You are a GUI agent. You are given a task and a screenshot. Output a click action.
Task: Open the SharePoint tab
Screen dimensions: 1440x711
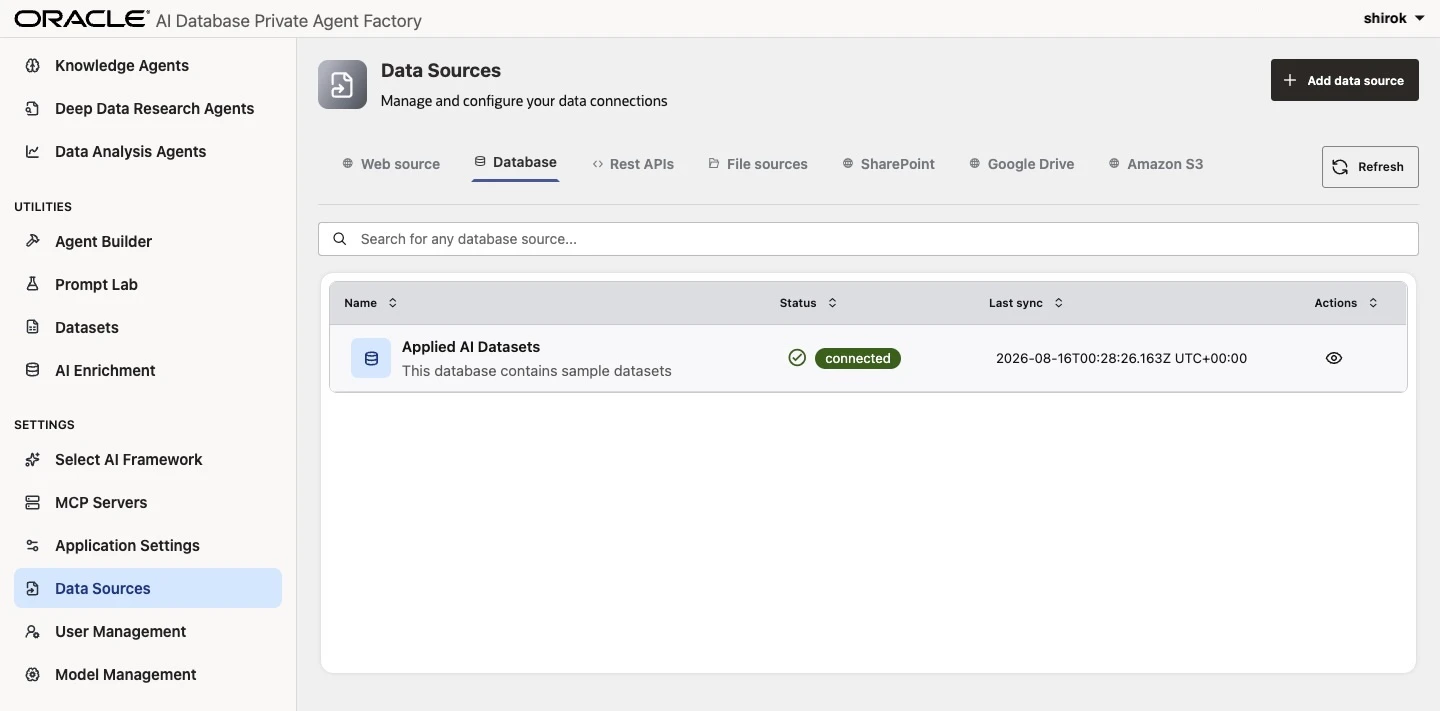pyautogui.click(x=888, y=164)
